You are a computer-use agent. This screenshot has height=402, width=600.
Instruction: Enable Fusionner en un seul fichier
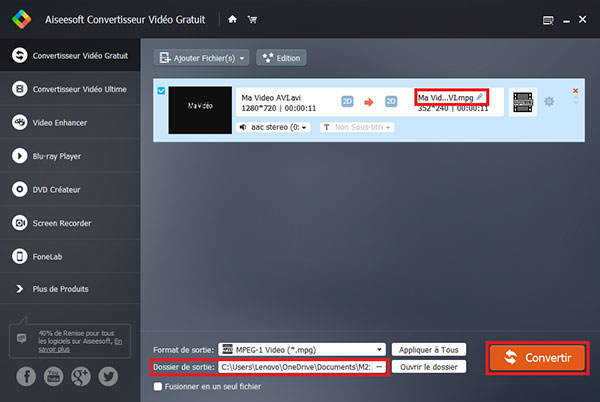pos(159,386)
